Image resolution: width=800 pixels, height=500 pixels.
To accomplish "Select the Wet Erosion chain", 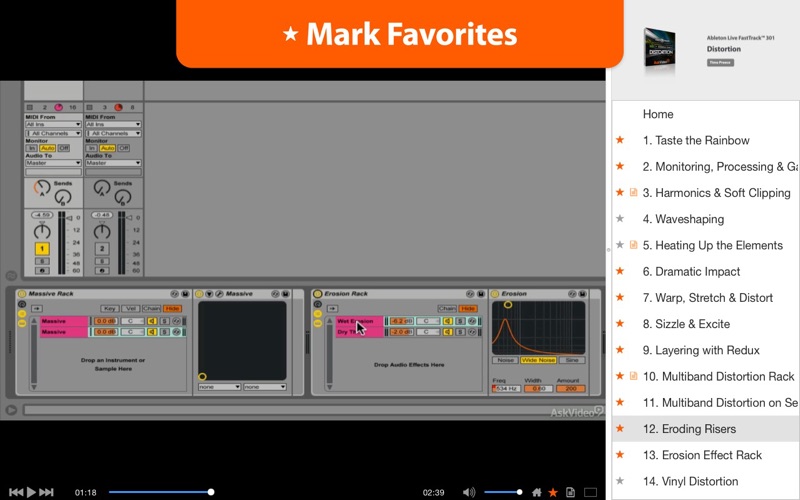I will (x=360, y=321).
